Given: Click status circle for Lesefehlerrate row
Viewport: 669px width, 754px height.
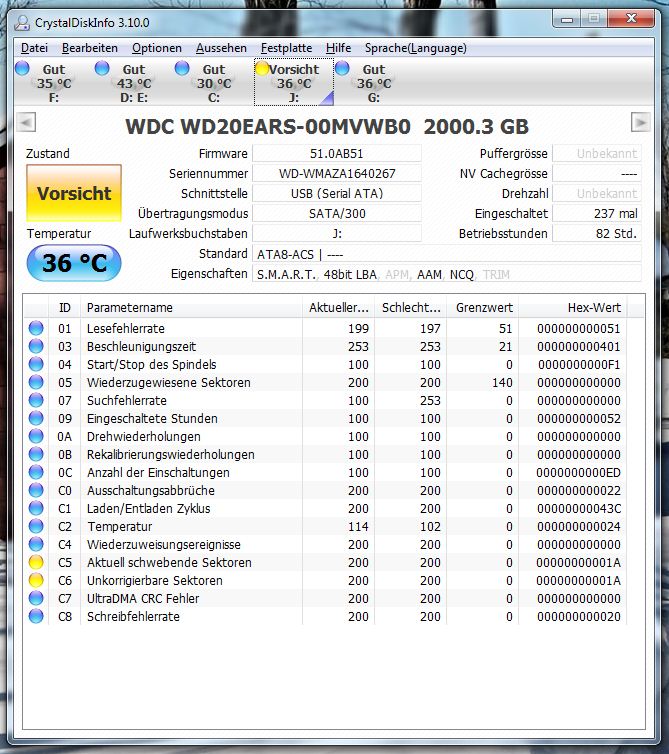Looking at the screenshot, I should click(x=36, y=328).
